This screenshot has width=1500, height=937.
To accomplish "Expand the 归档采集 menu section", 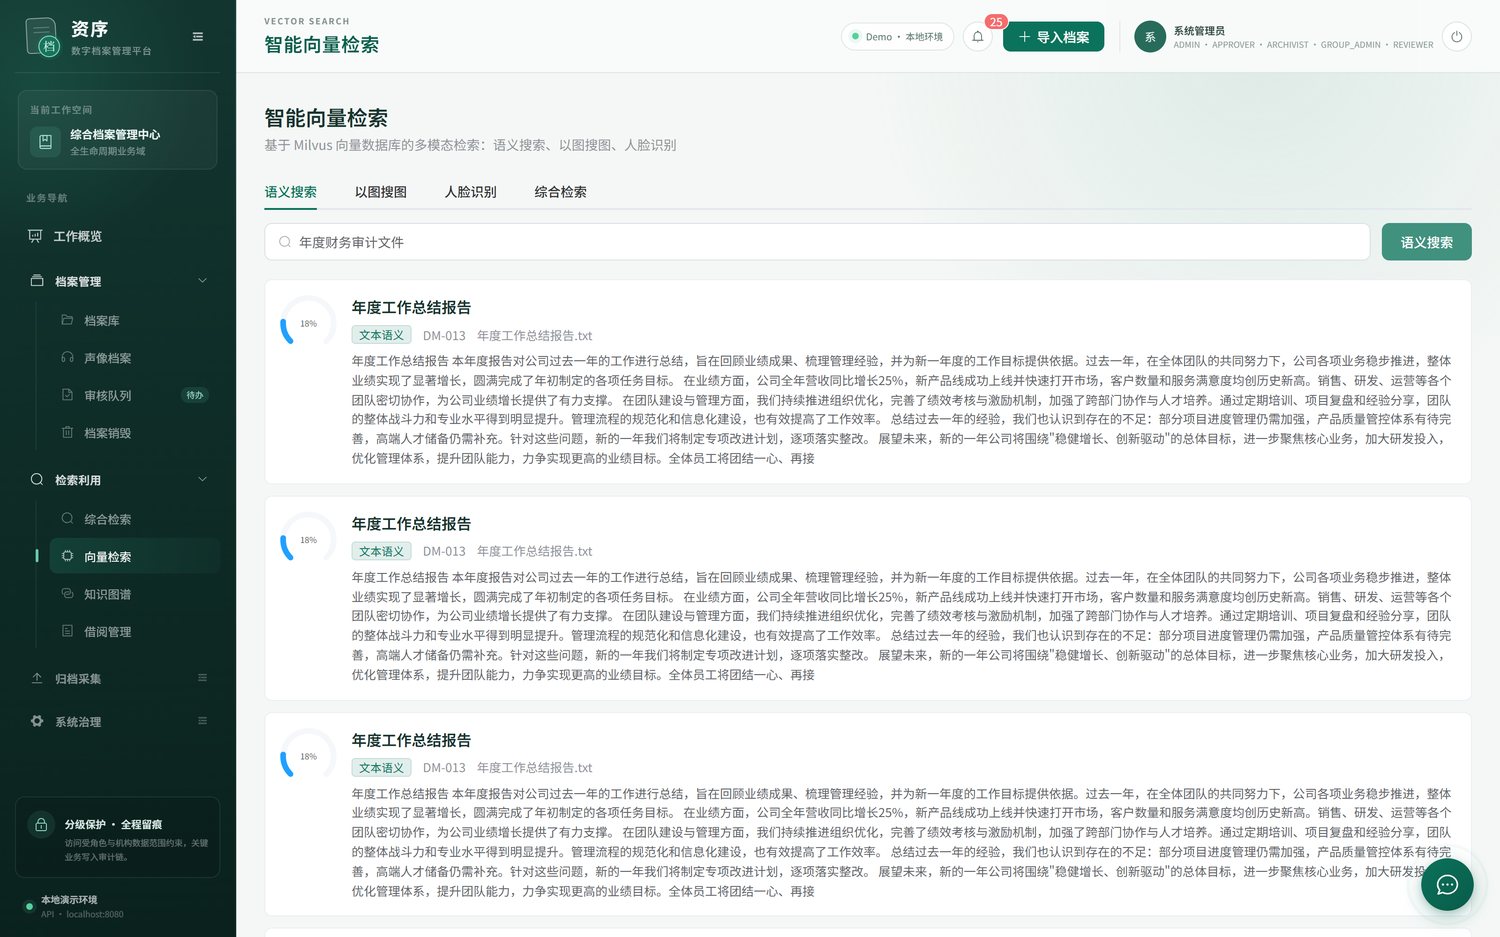I will (x=118, y=678).
